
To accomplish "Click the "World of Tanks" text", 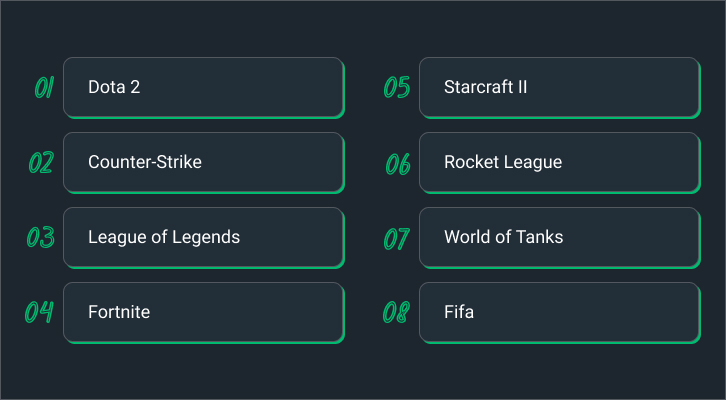I will click(x=503, y=237).
